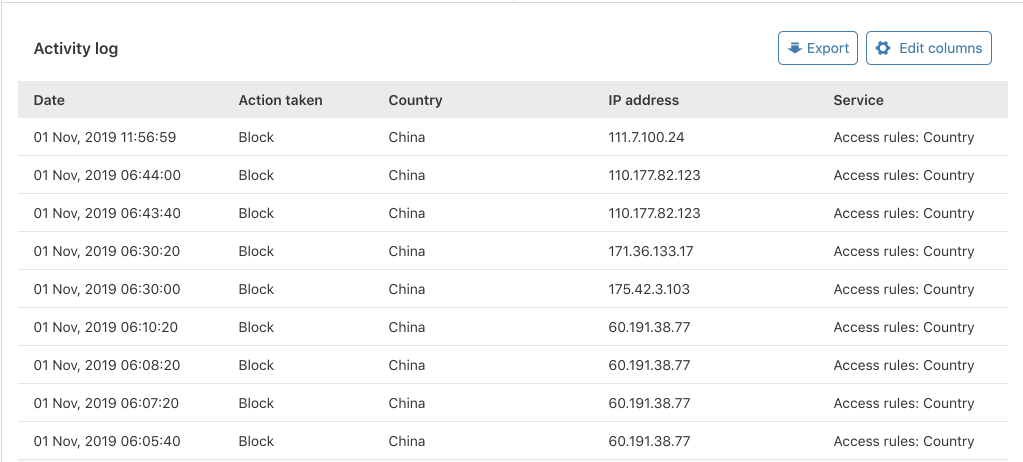Click IP 171.36.133.17 in the log
The width and height of the screenshot is (1023, 462).
pyautogui.click(x=650, y=251)
